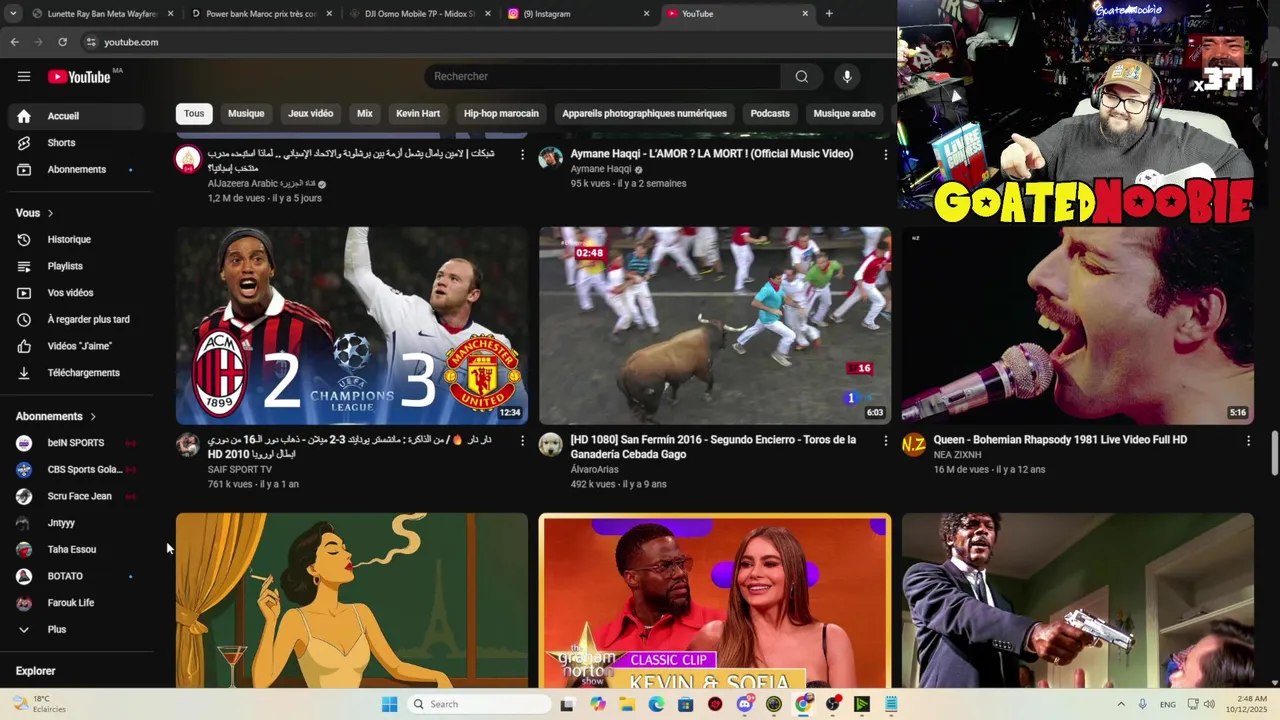Open options menu for San Fermín 2016 video
Screen dimensions: 1280x720
click(x=885, y=440)
